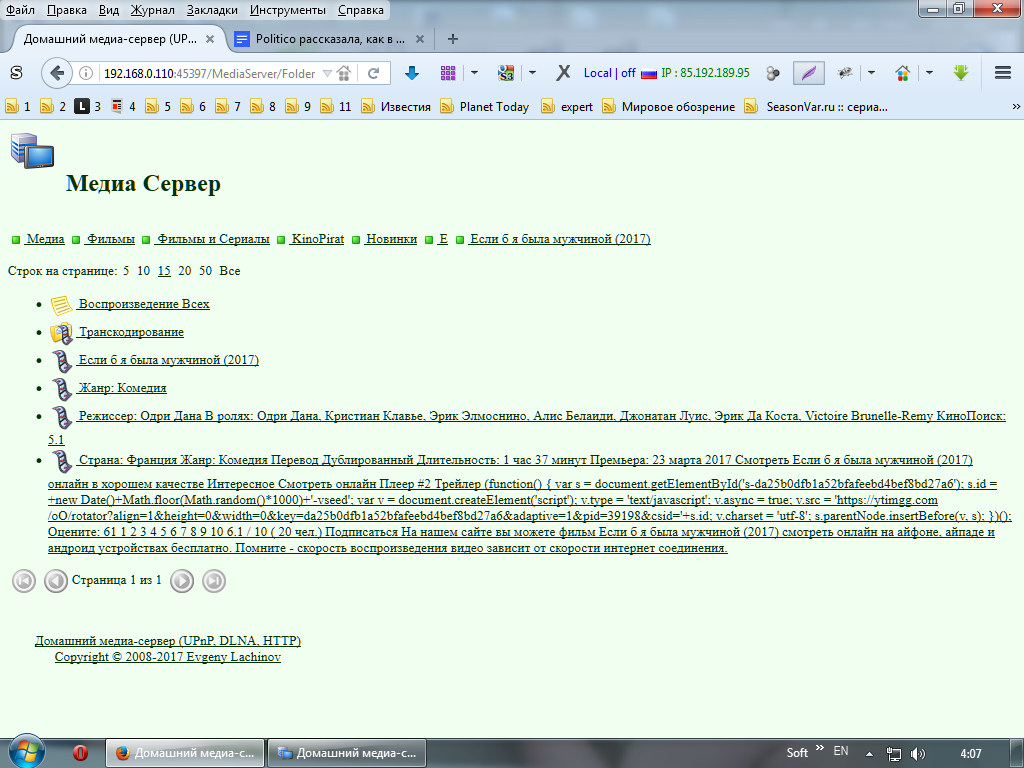Image resolution: width=1024 pixels, height=768 pixels.
Task: Launch Opera from the taskbar
Action: (x=81, y=752)
